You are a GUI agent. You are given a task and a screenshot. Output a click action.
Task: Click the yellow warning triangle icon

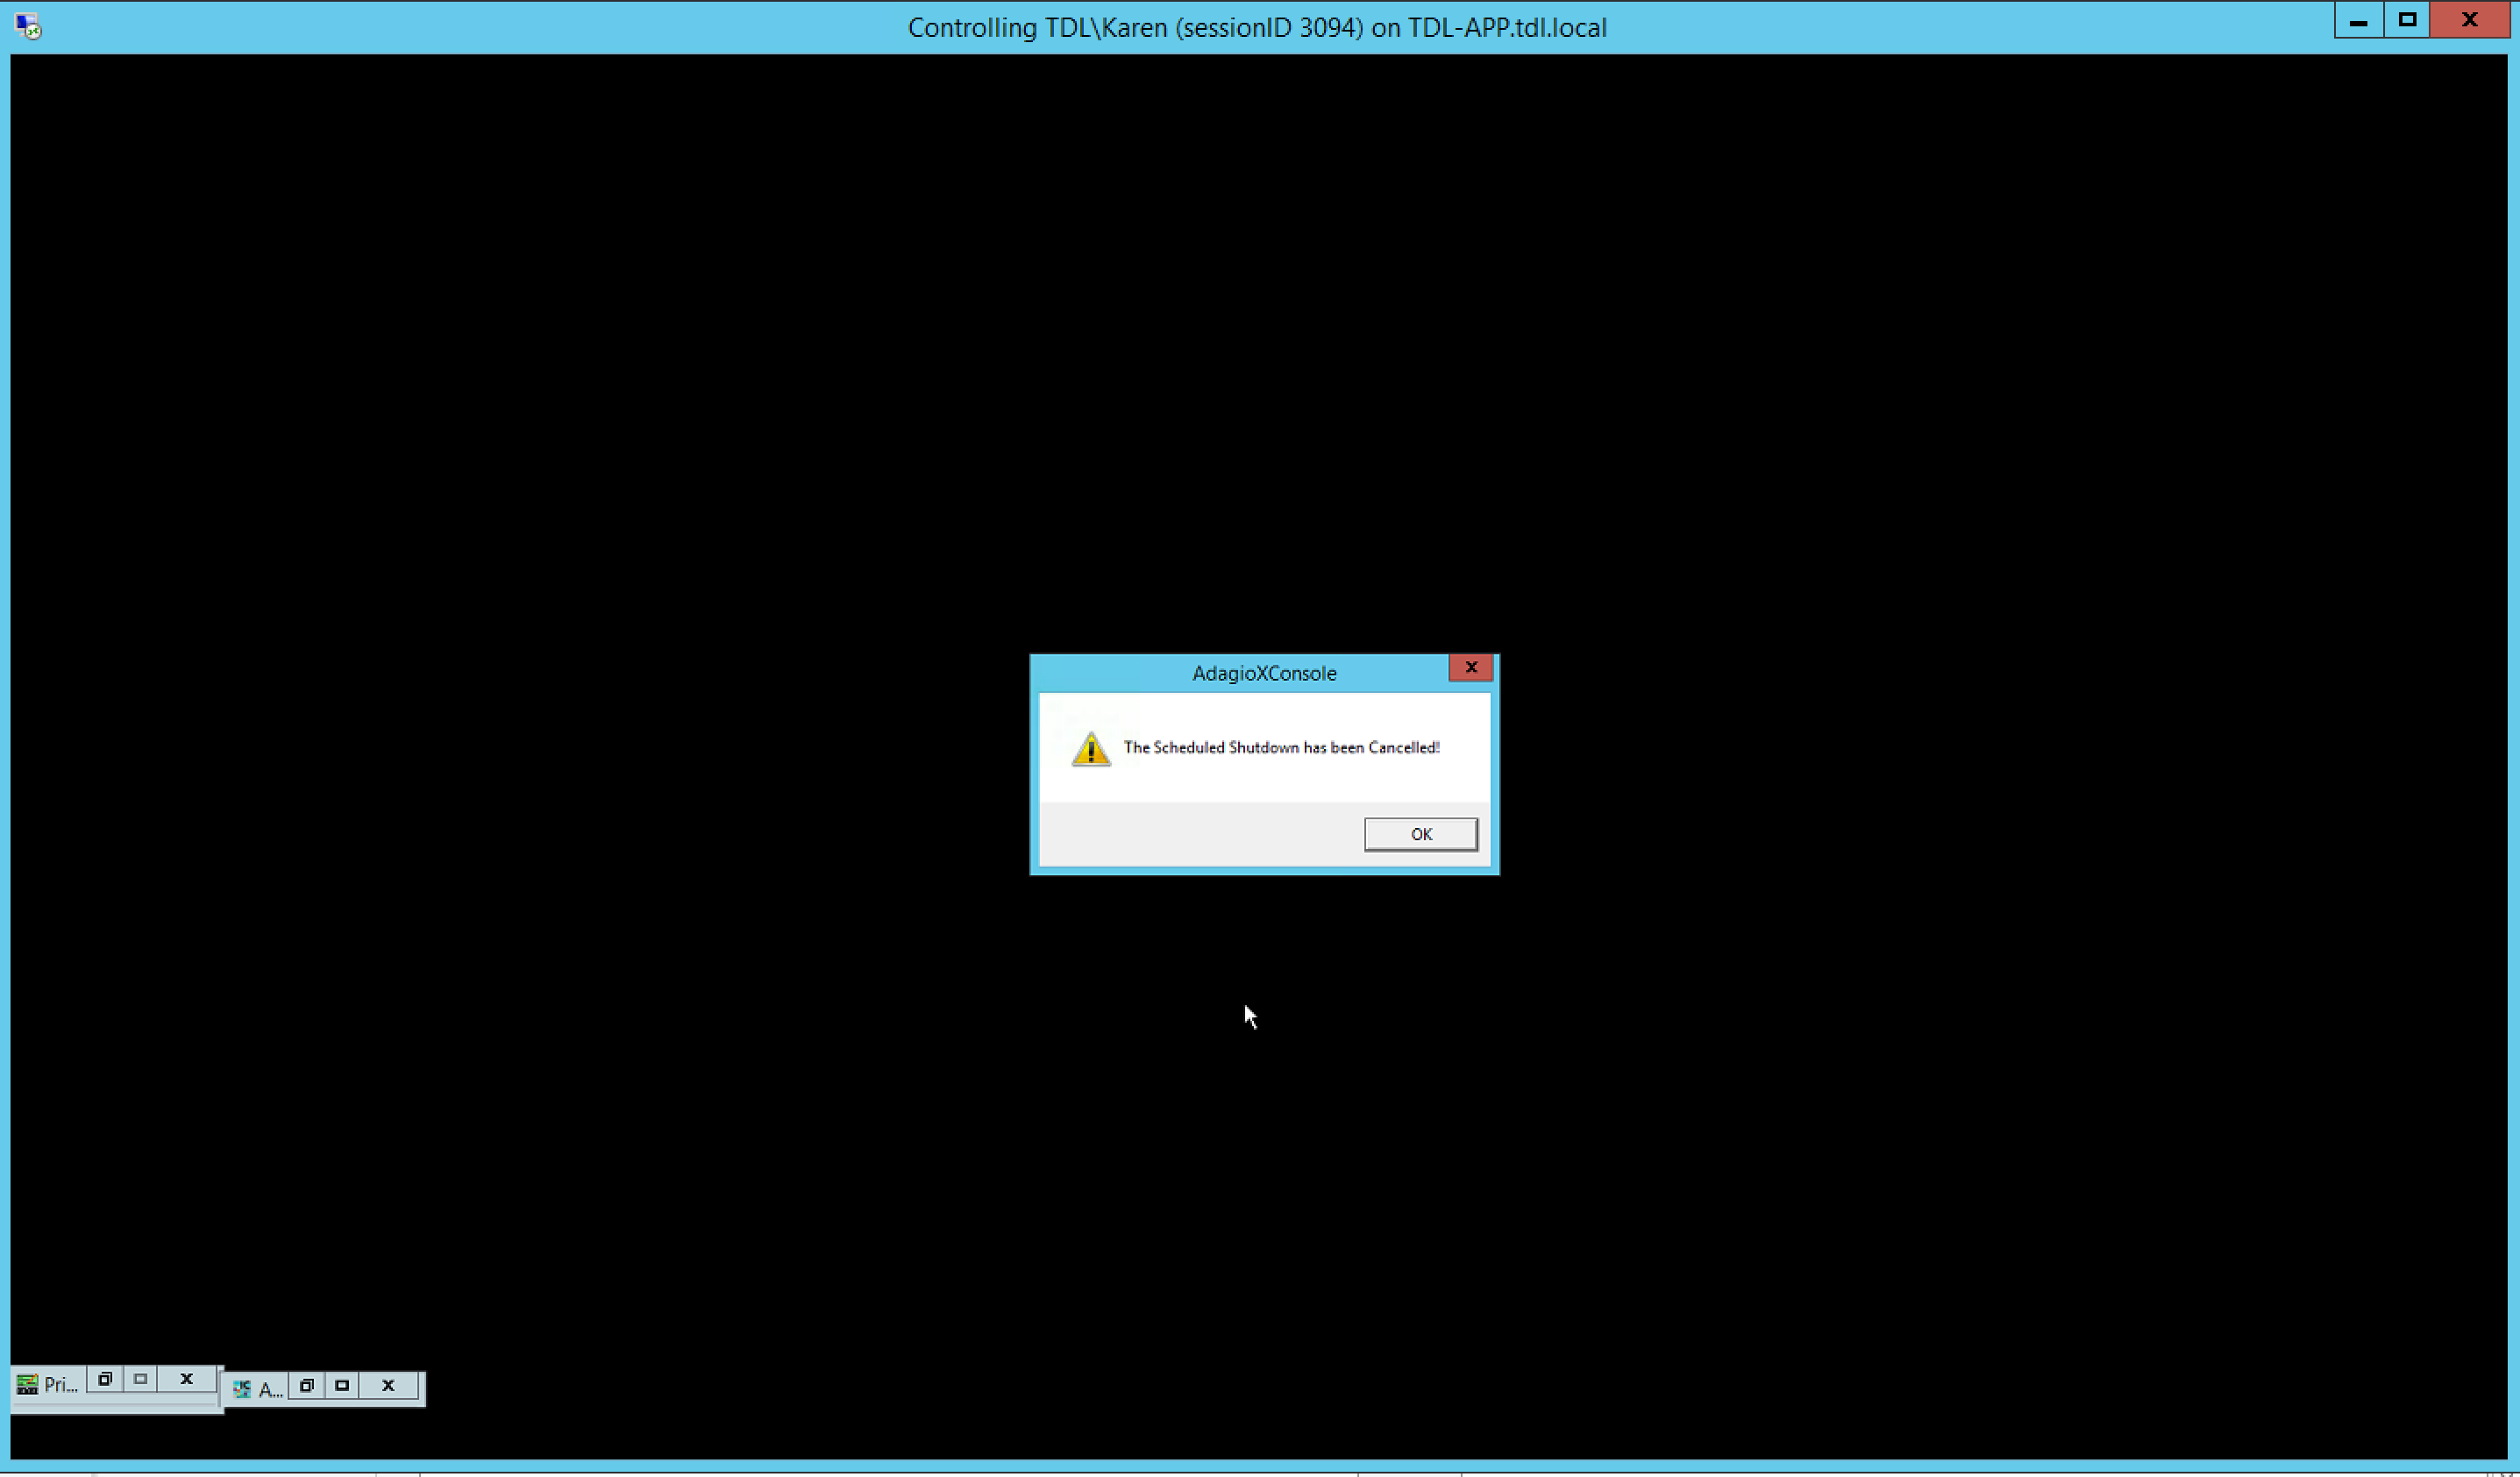click(1090, 749)
